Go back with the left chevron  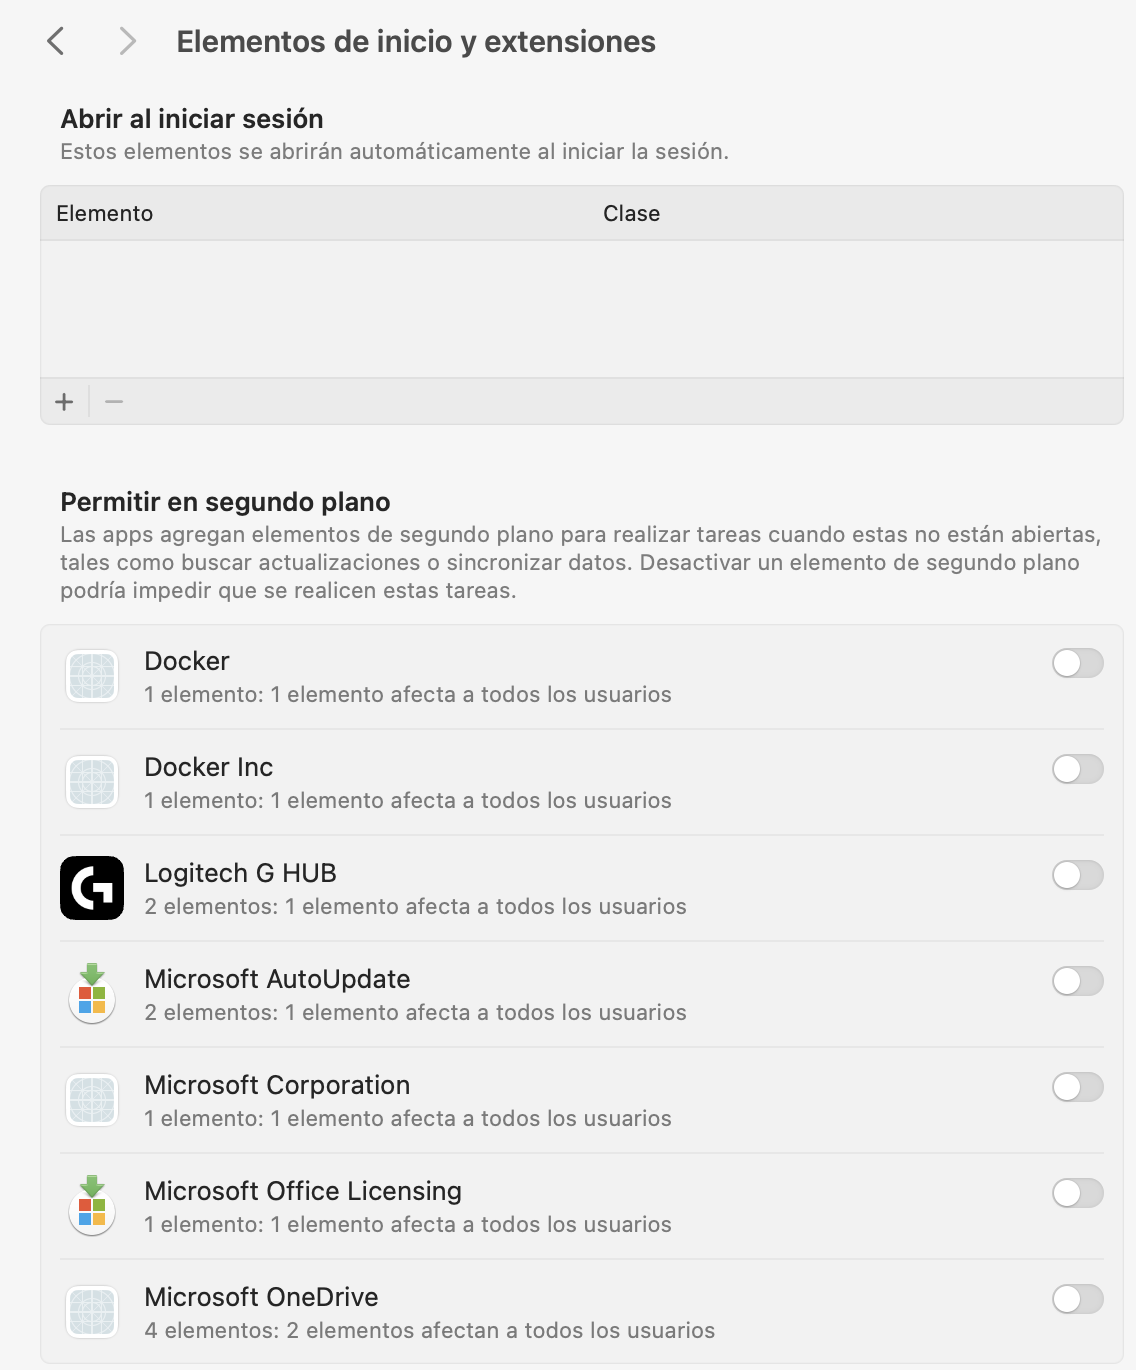tap(56, 41)
